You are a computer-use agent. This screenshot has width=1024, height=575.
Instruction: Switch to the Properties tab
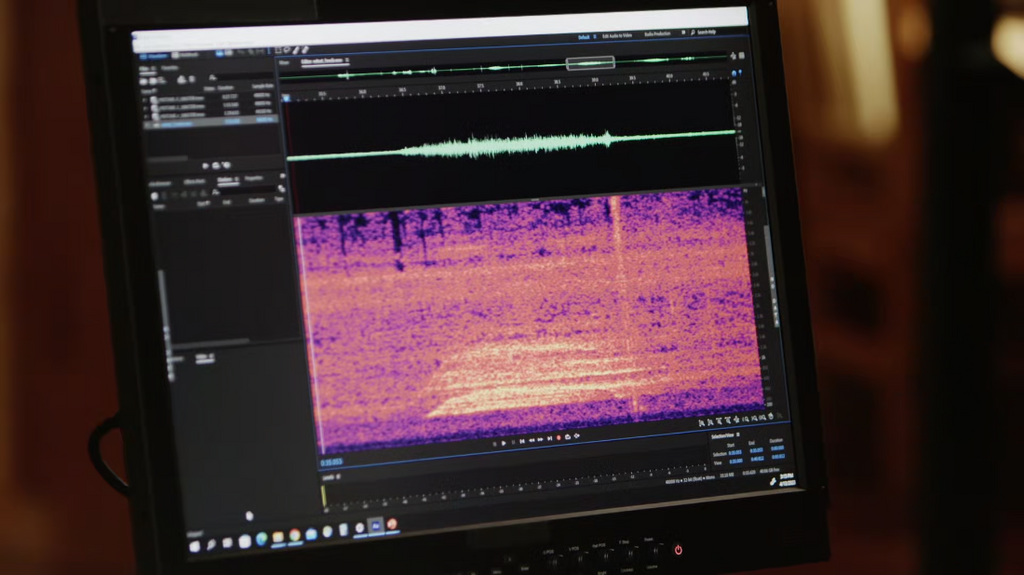tap(254, 178)
